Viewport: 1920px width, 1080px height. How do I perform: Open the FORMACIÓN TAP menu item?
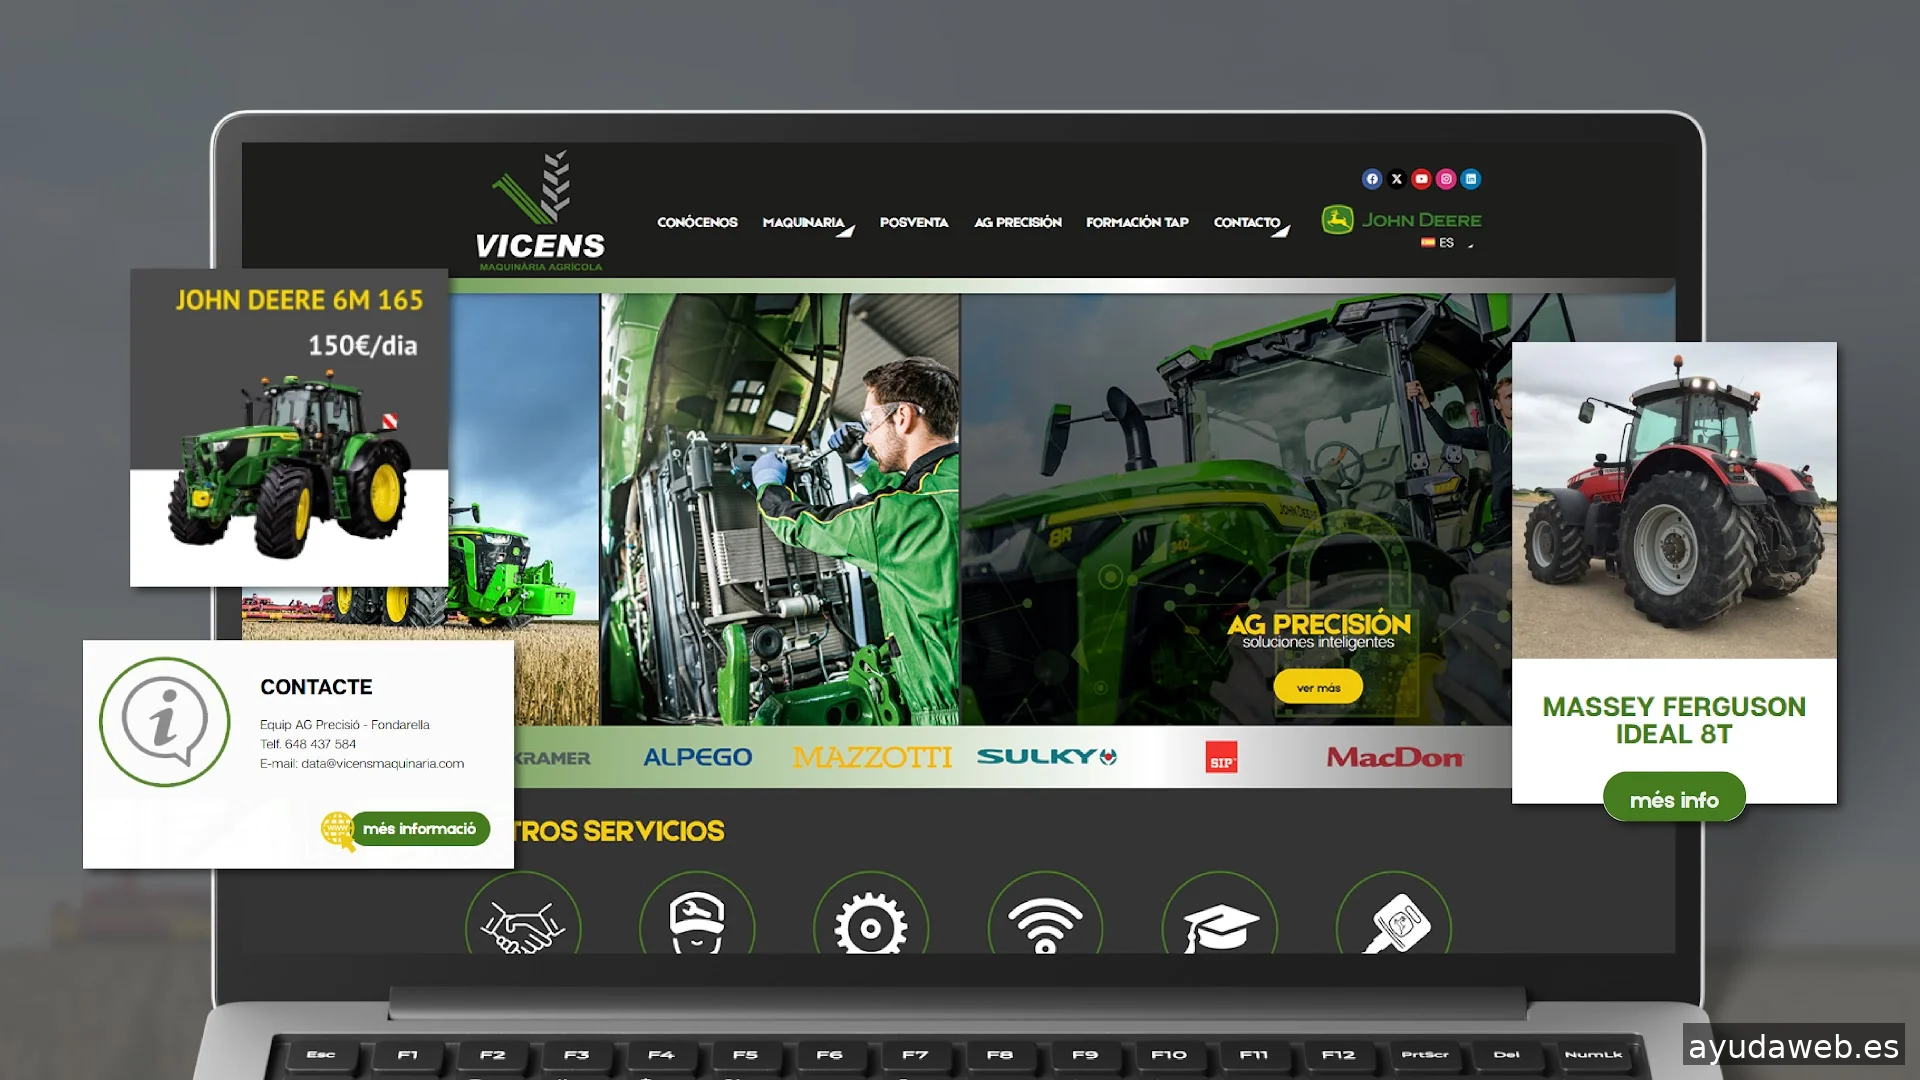(x=1137, y=222)
